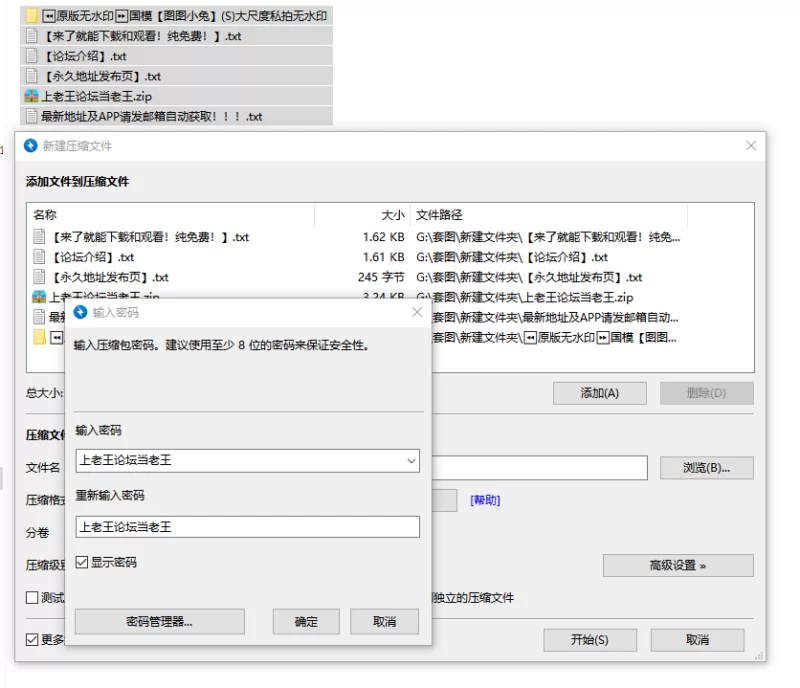Click the folder icon in the top file list
Image resolution: width=800 pixels, height=688 pixels.
point(32,16)
